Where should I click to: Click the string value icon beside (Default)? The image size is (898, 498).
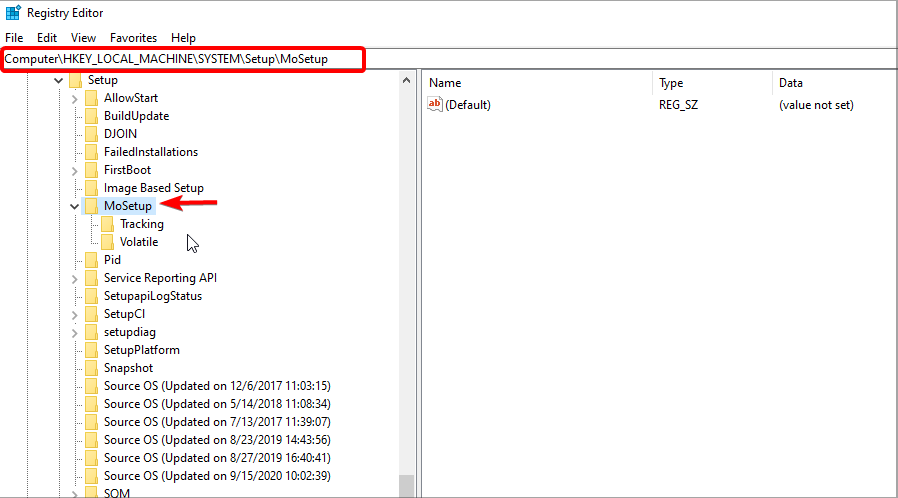tap(435, 104)
